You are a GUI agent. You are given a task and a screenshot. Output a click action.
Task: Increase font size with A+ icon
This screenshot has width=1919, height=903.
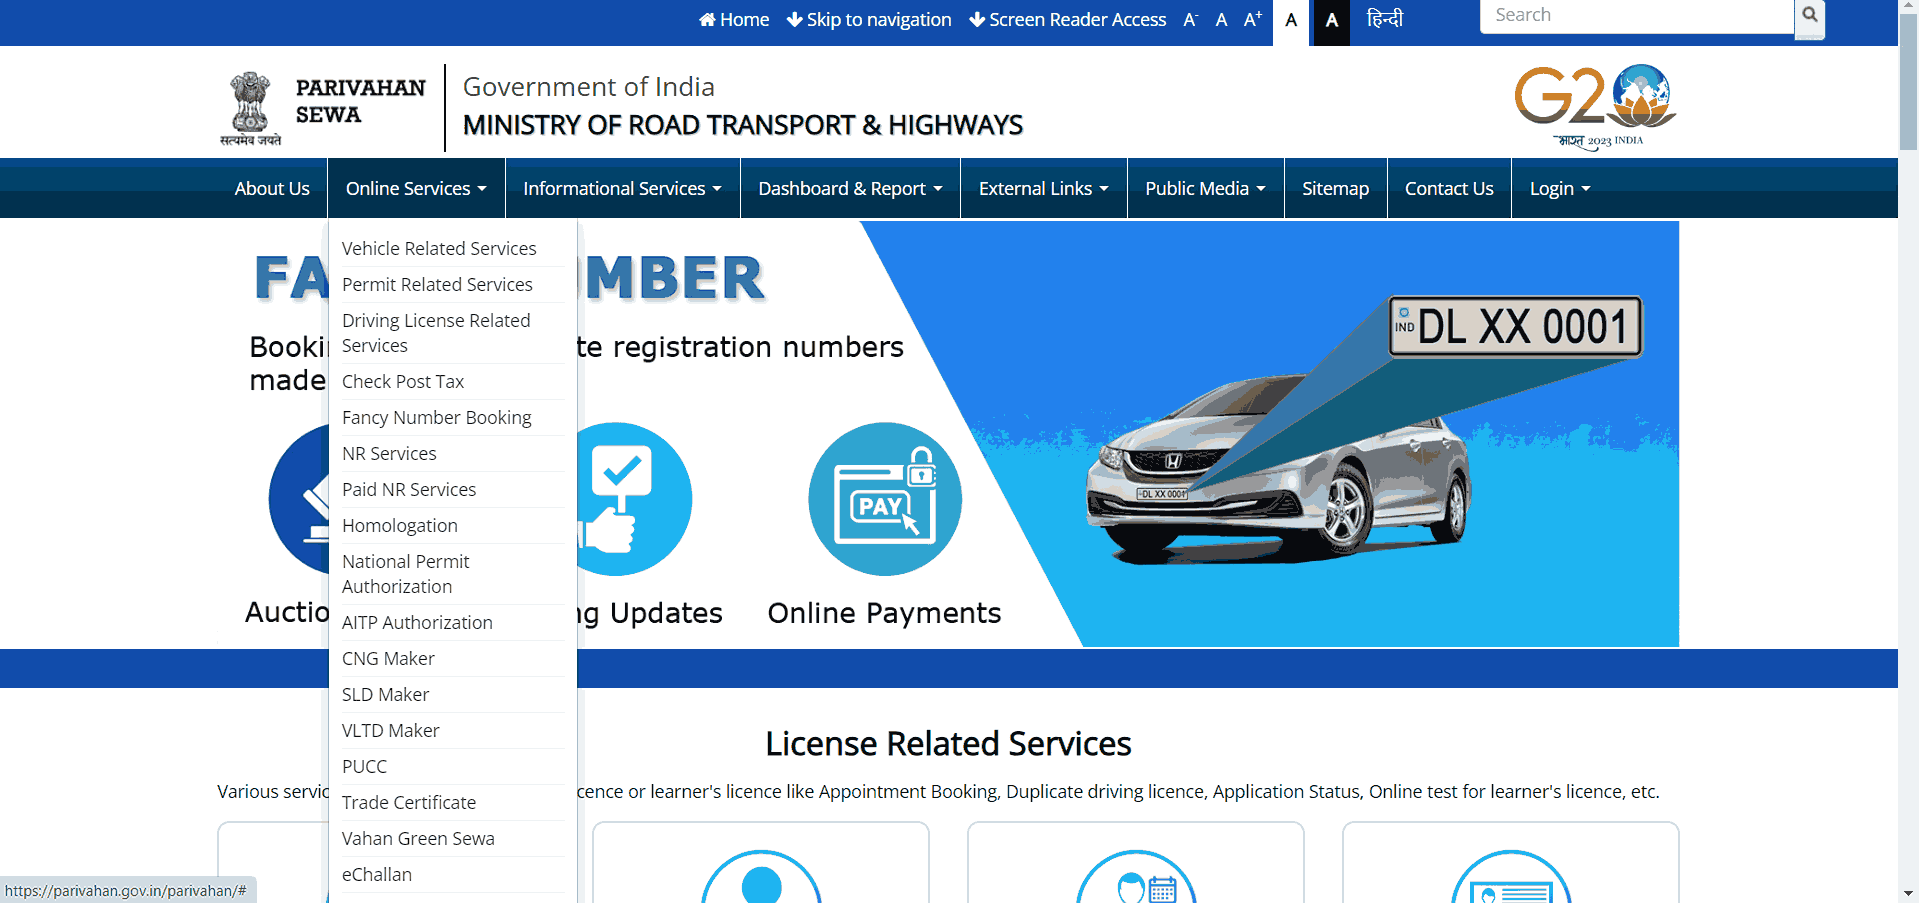(1252, 20)
